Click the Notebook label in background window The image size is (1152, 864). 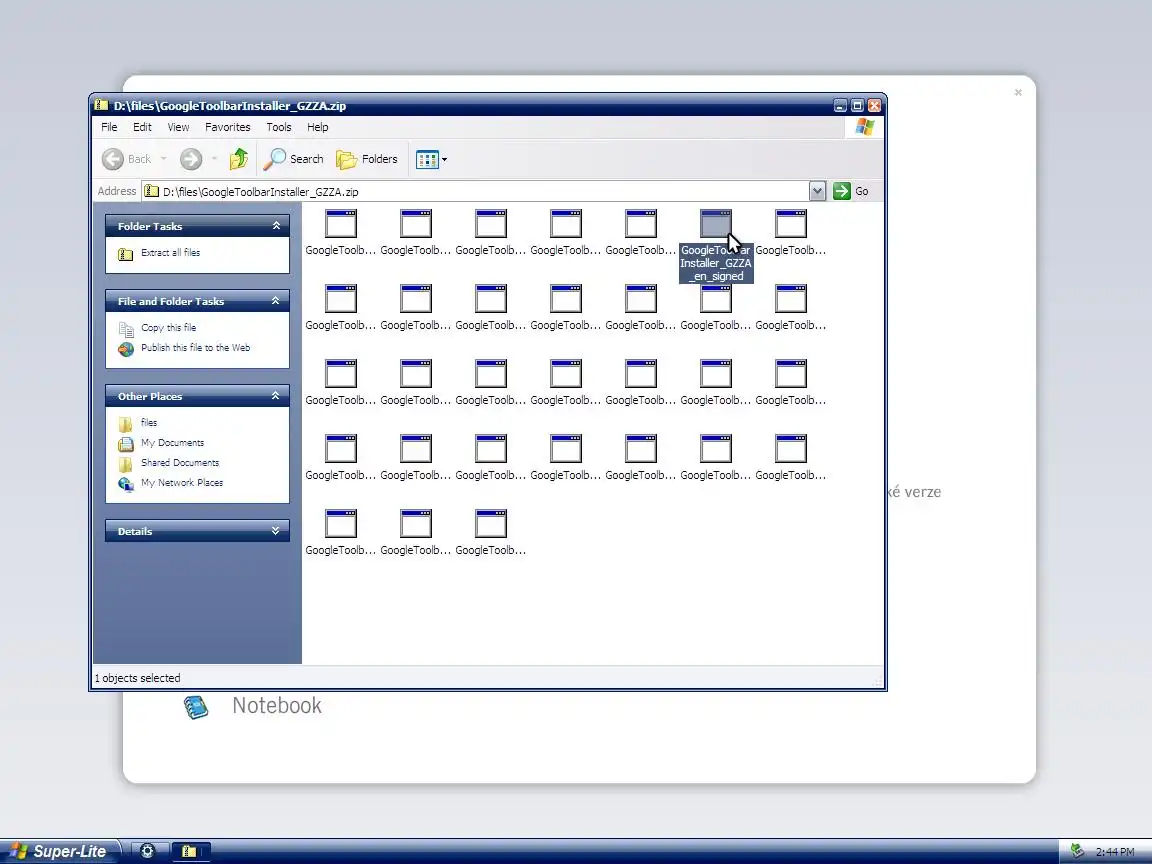pyautogui.click(x=277, y=705)
